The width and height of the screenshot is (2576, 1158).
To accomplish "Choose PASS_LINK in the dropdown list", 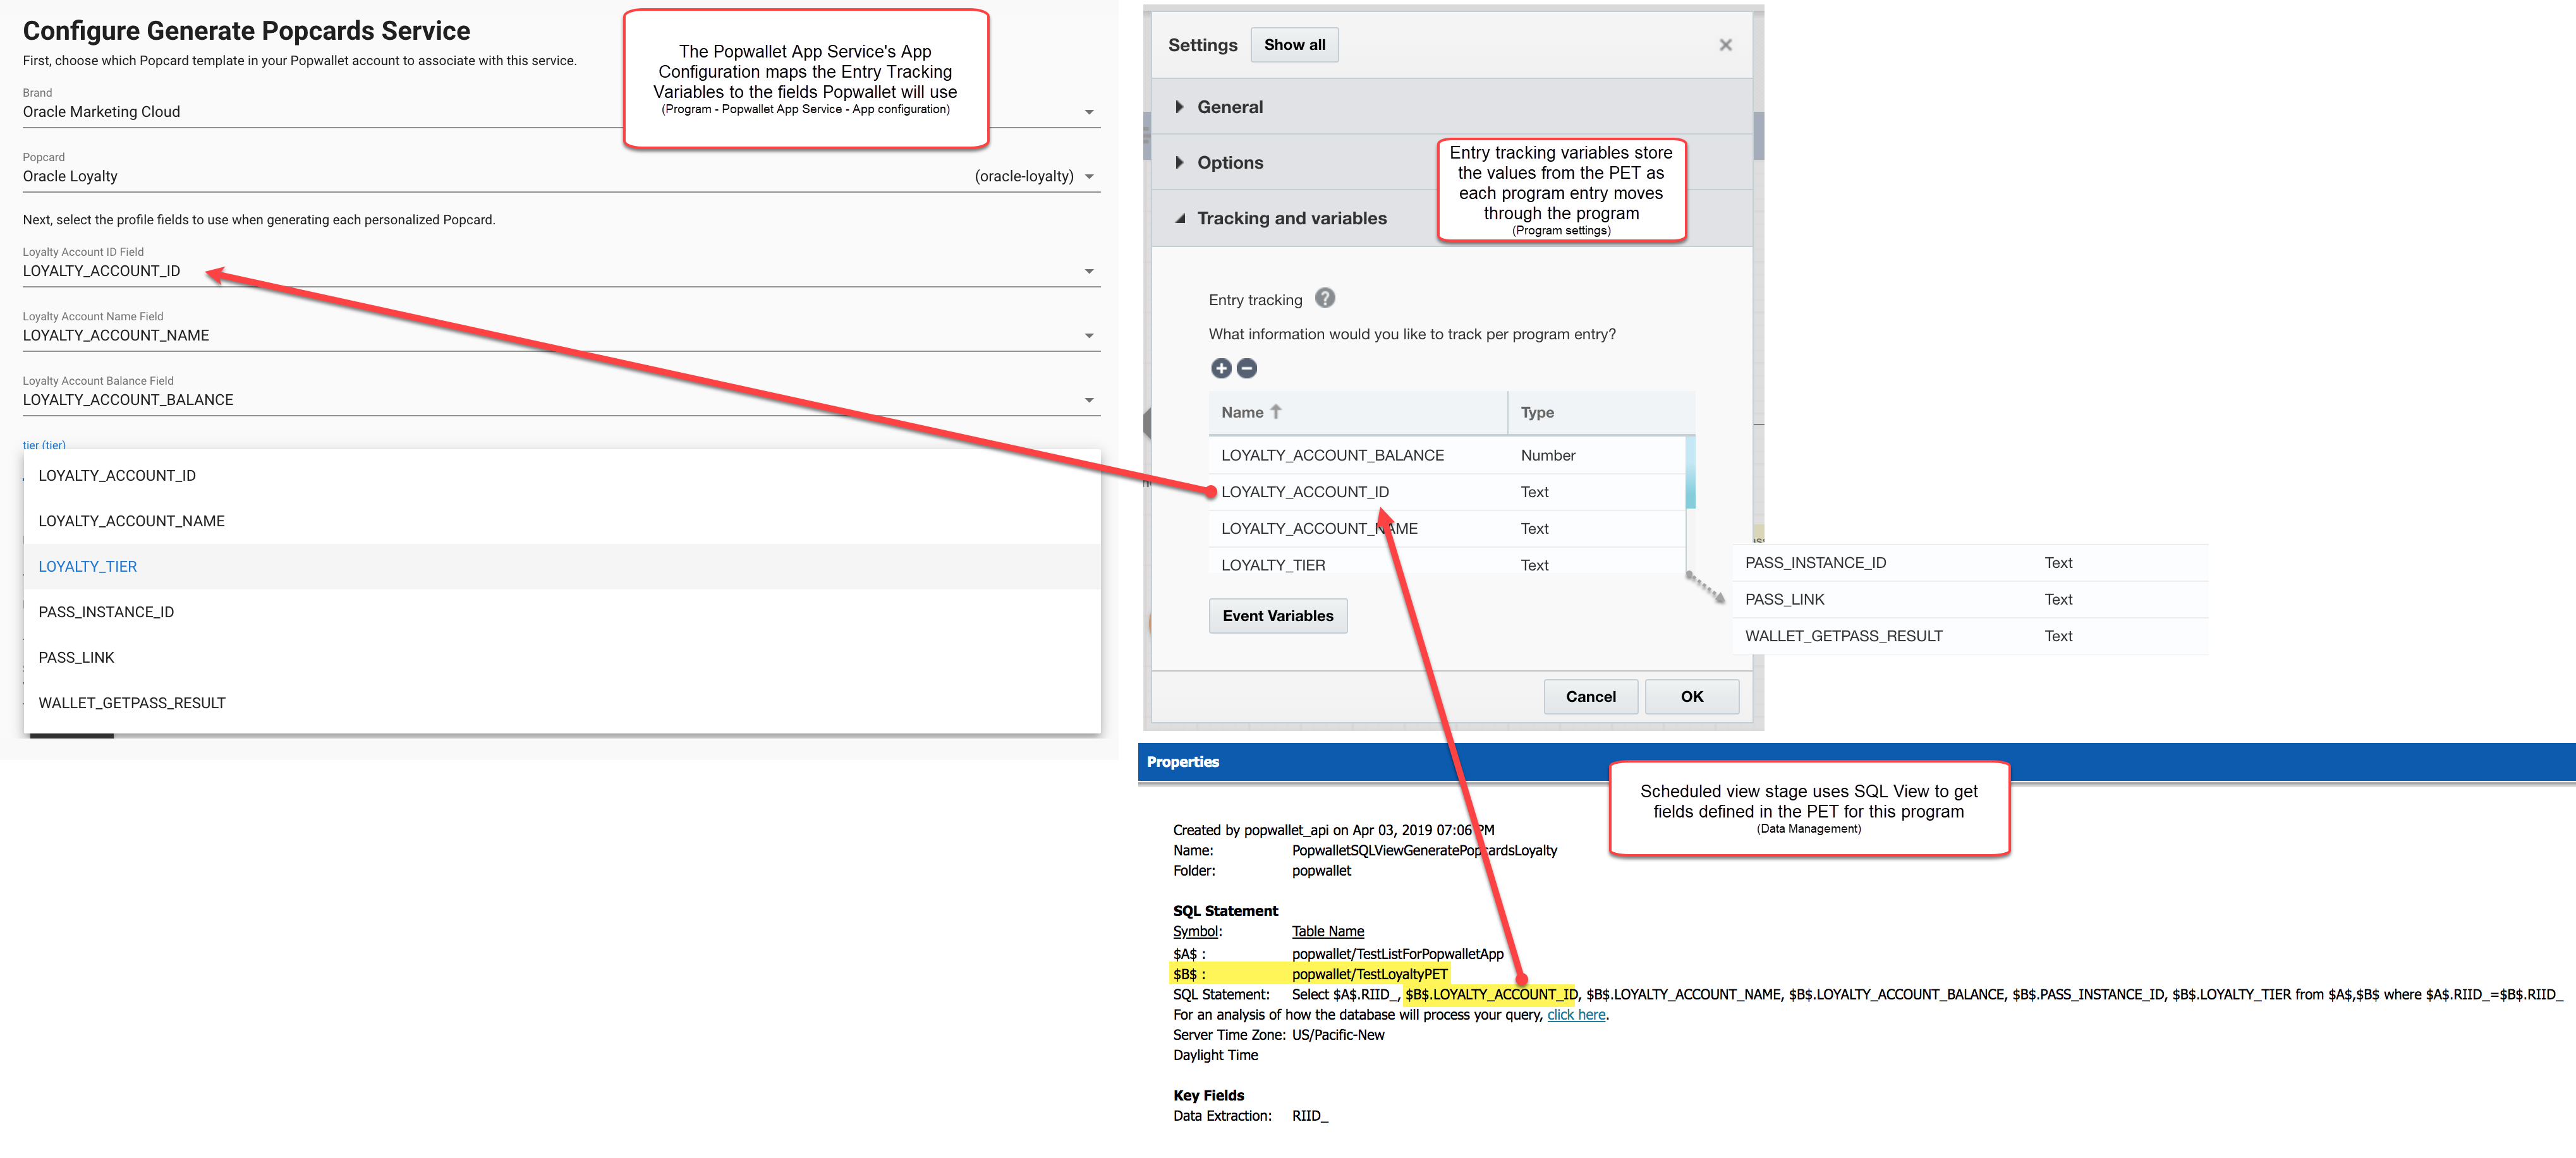I will pos(77,657).
